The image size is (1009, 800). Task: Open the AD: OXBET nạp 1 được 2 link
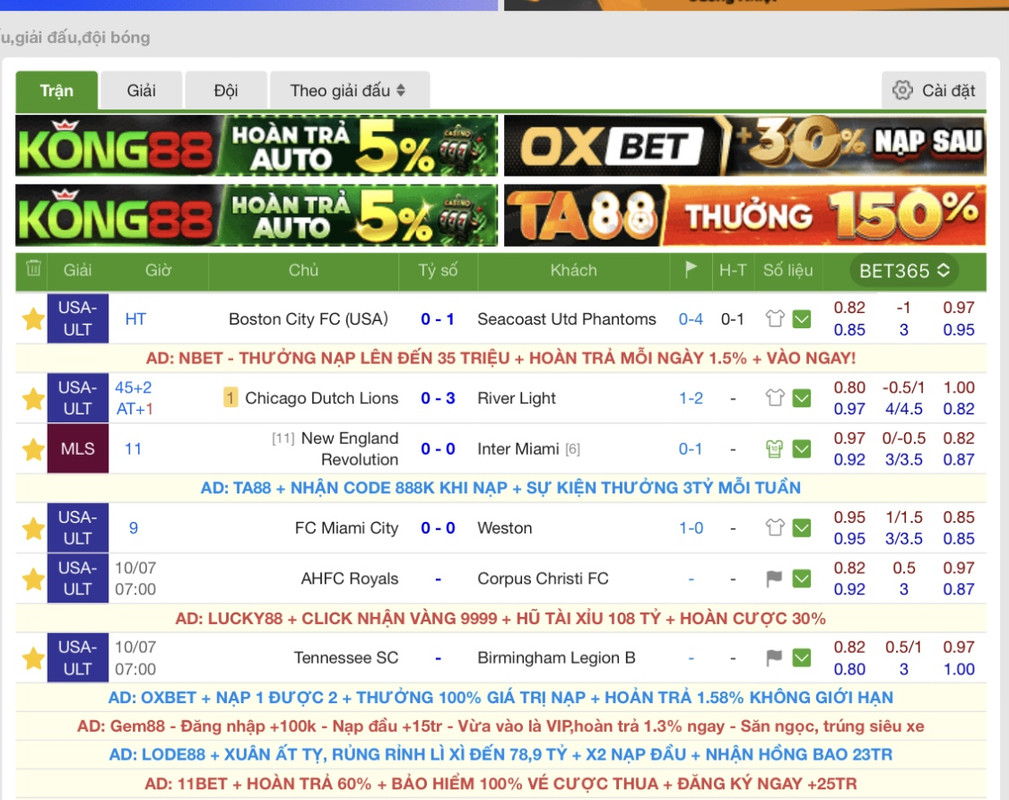point(501,698)
